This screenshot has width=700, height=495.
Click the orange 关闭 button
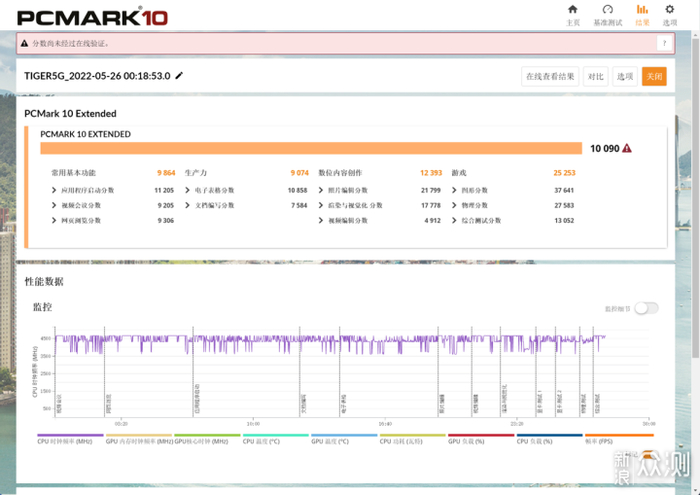654,76
